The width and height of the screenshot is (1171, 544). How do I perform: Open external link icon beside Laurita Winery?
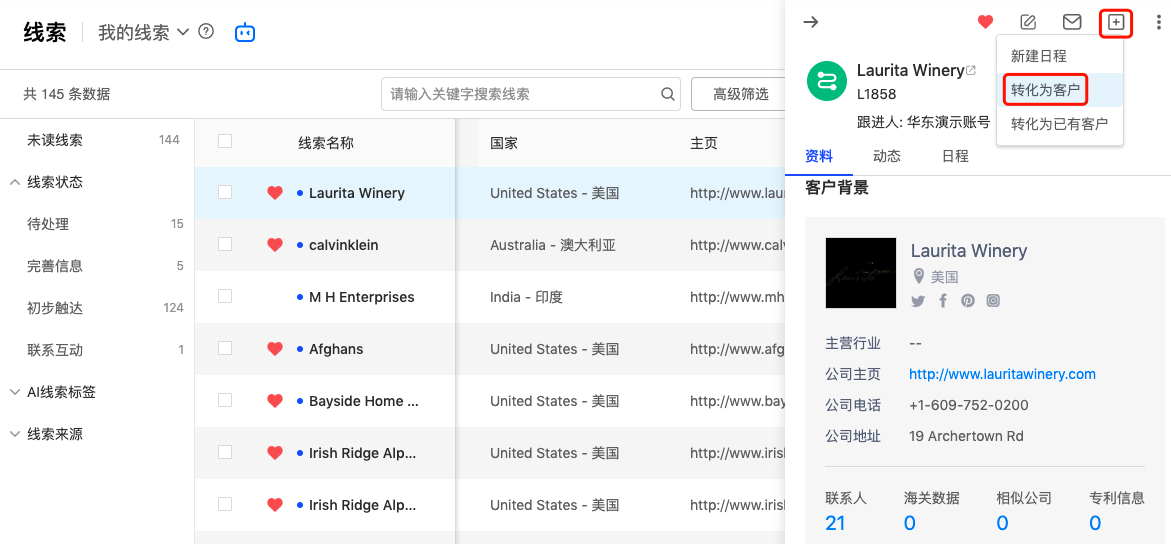(x=971, y=71)
